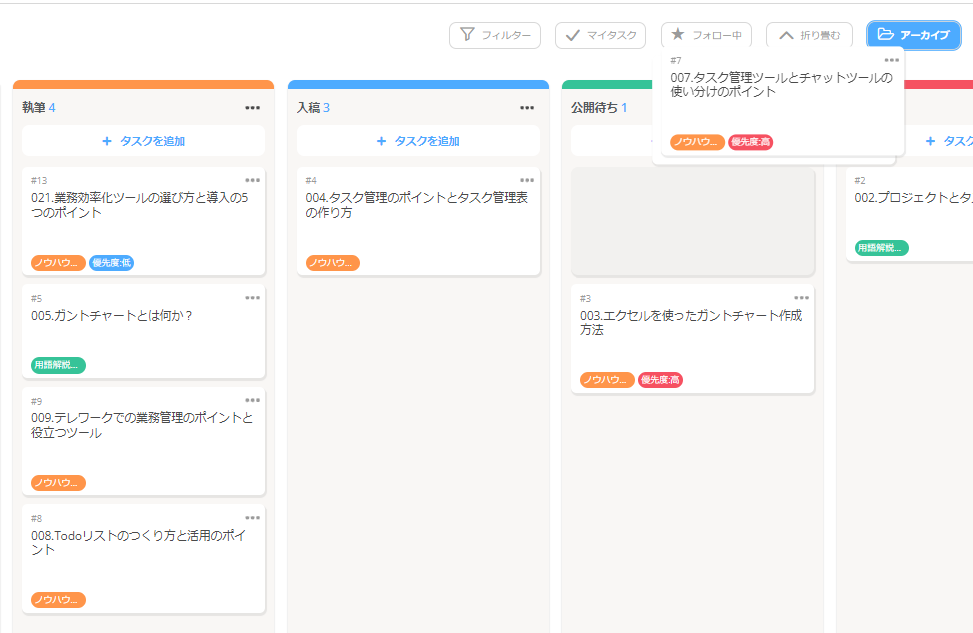The image size is (973, 633).
Task: Open the 入稿 column options menu
Action: point(527,108)
